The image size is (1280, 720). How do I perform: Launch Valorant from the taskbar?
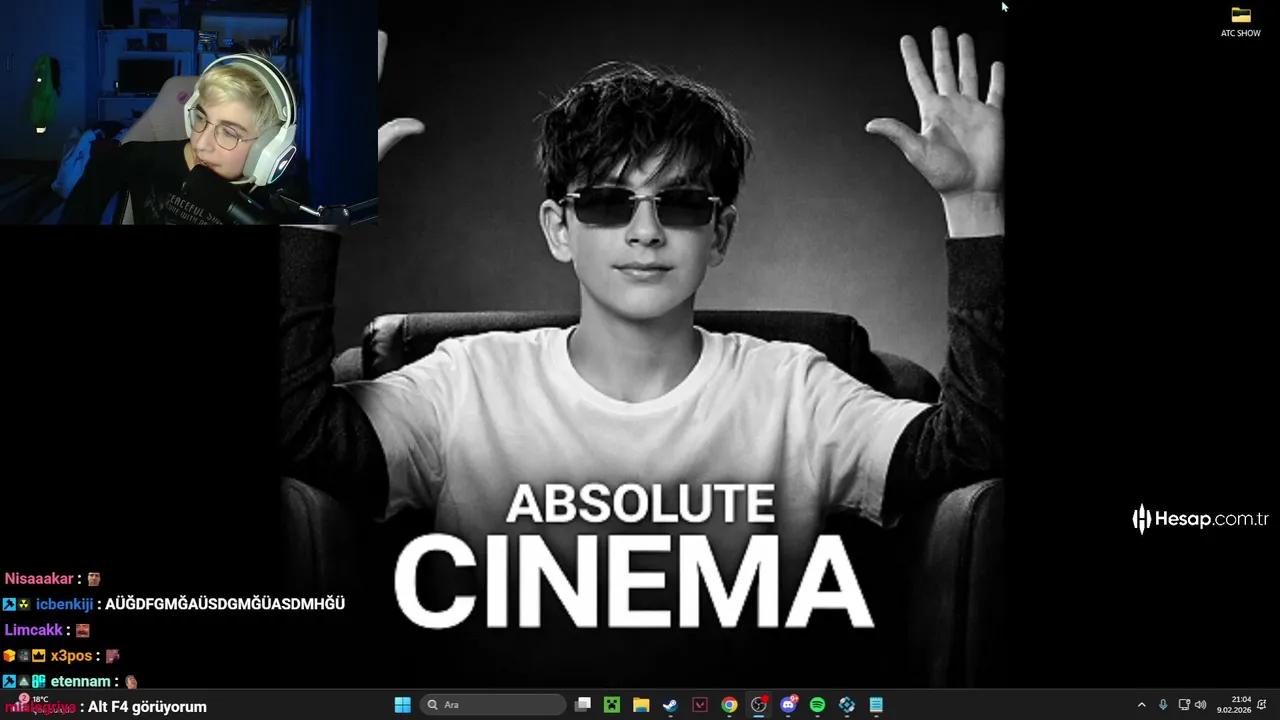[700, 705]
